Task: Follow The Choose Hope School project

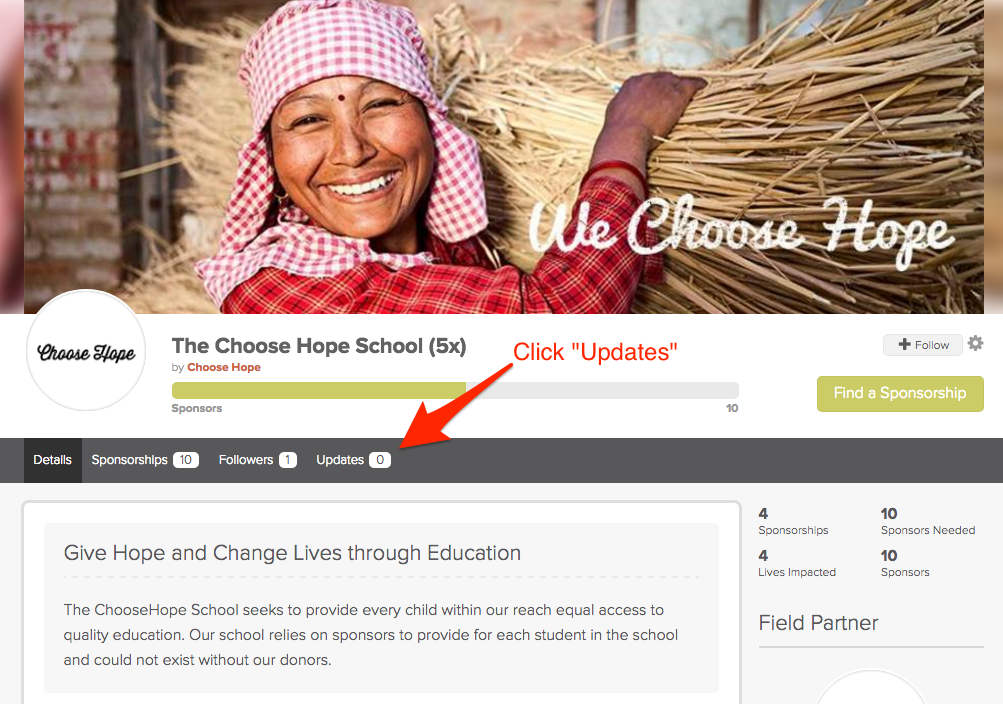Action: pos(923,345)
